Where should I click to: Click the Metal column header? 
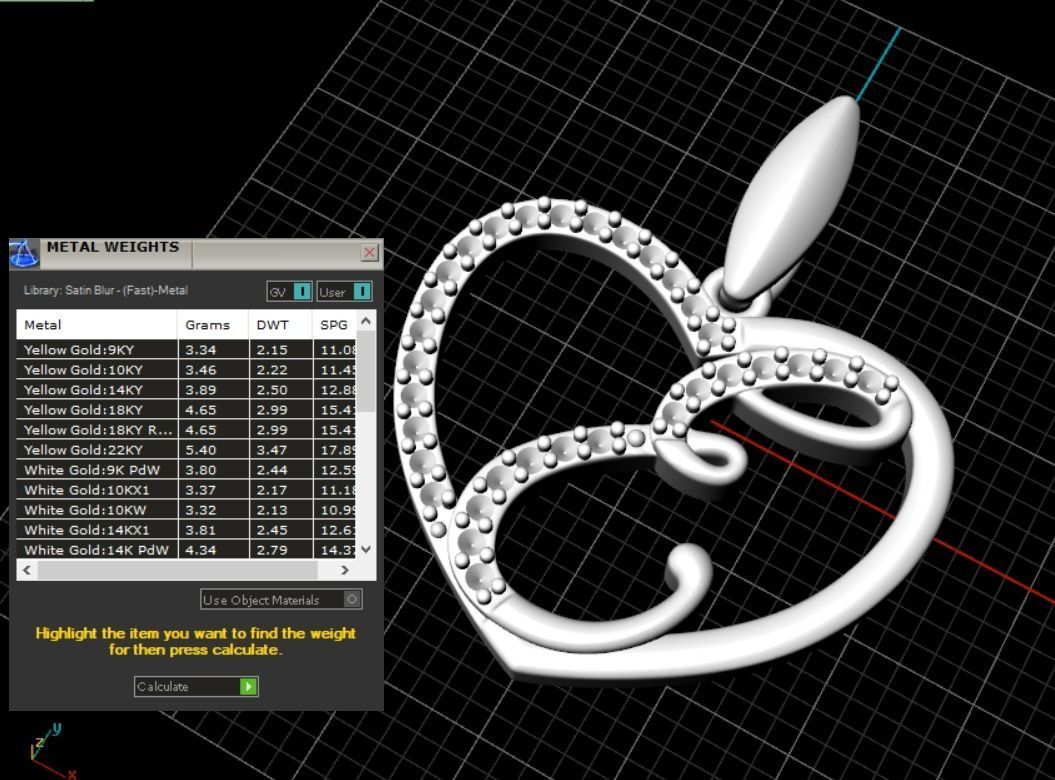[x=97, y=324]
